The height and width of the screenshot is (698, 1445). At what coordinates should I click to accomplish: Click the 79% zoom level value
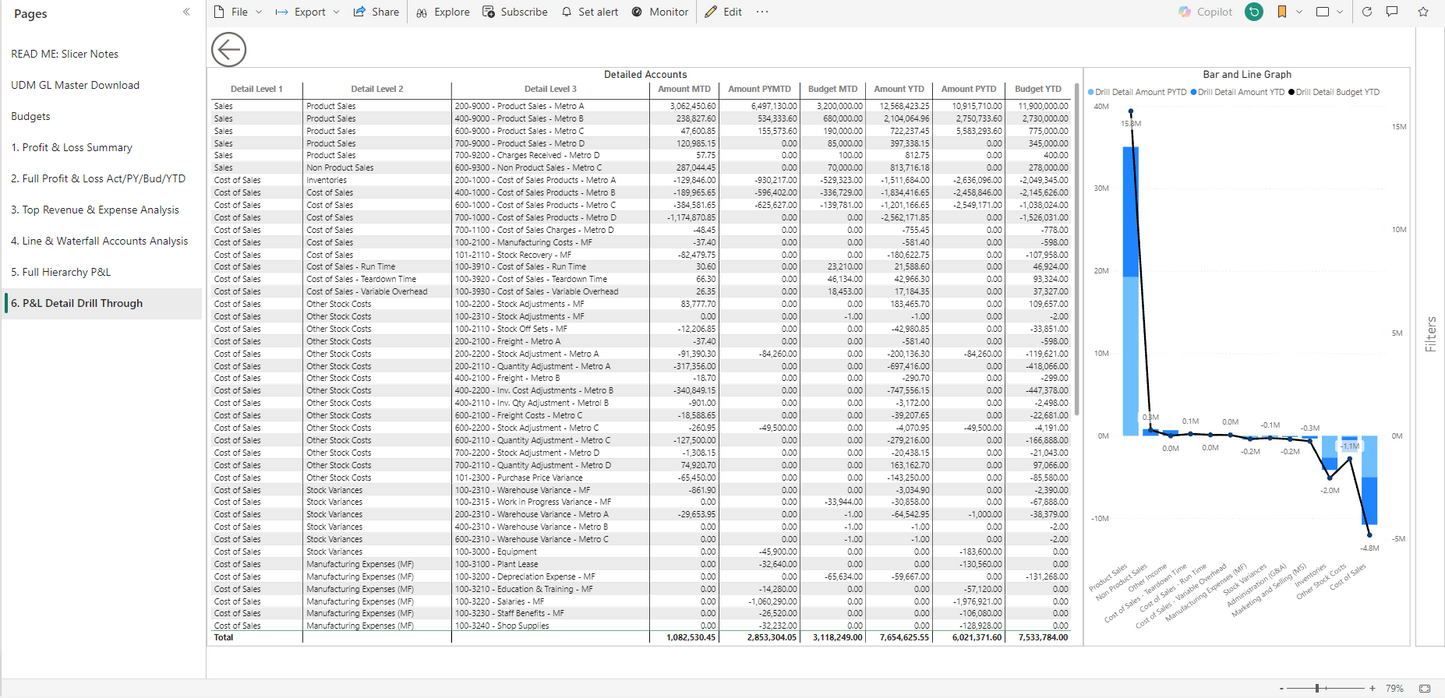point(1394,688)
